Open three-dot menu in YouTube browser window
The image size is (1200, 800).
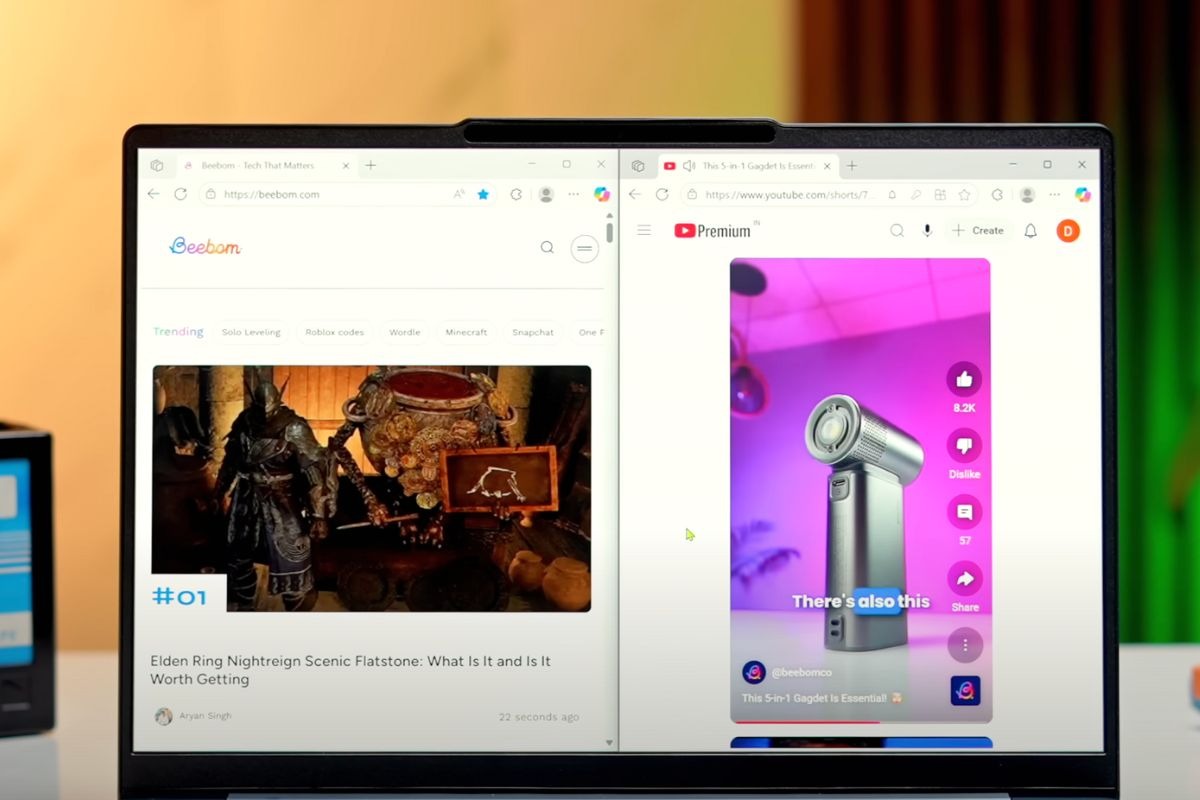pos(1055,194)
